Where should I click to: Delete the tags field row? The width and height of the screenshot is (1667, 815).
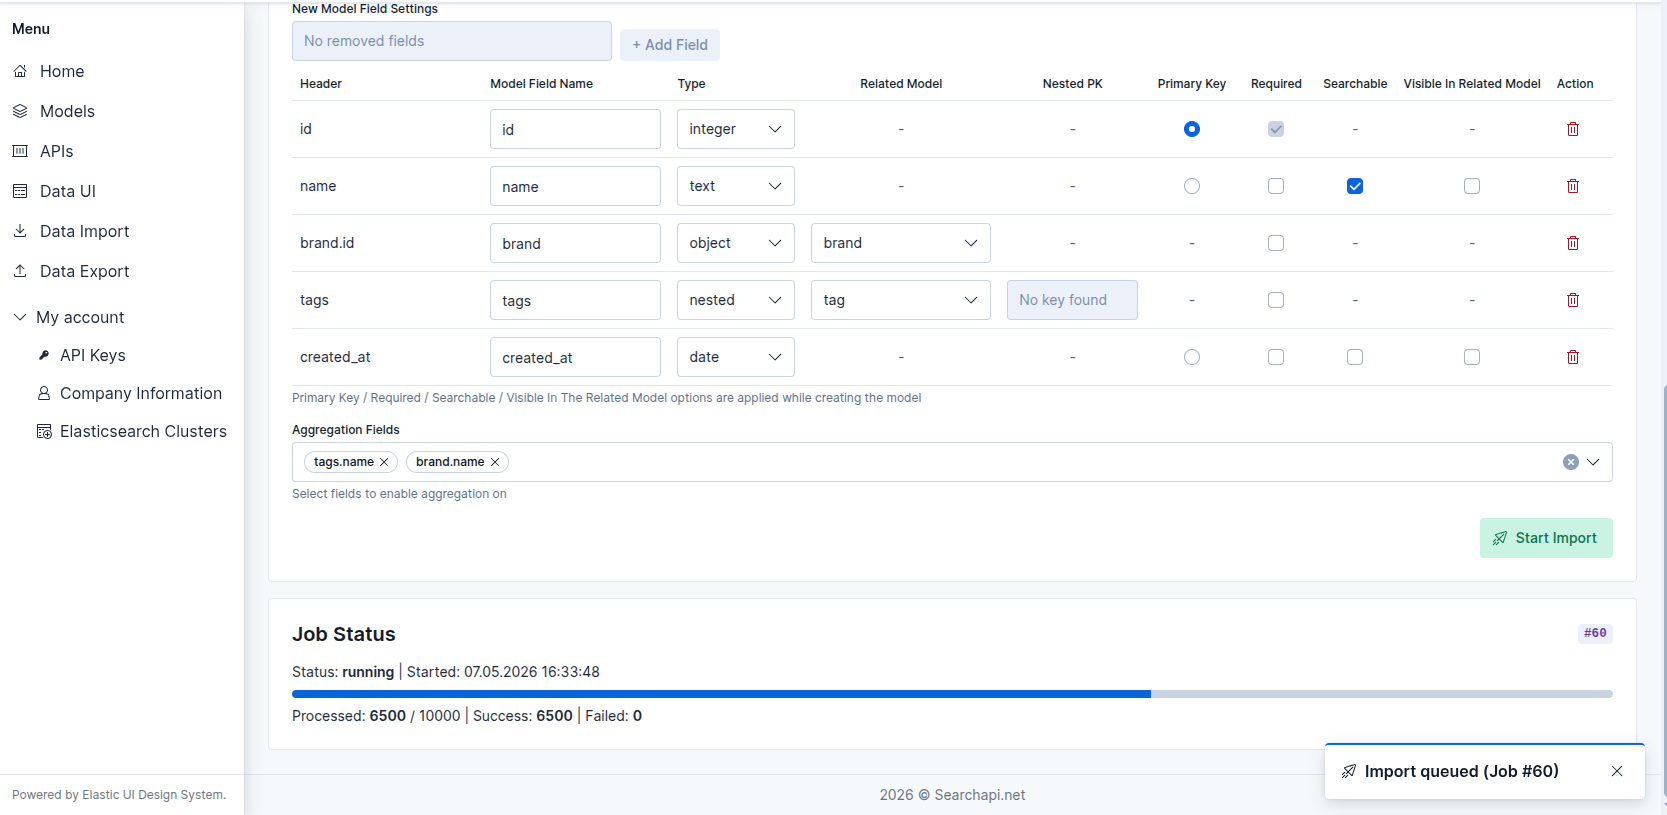click(x=1573, y=300)
